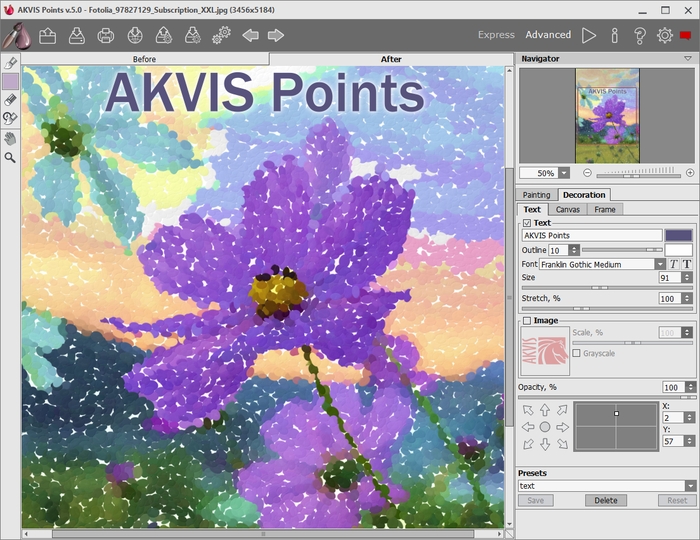
Task: Enable the Image checkbox
Action: (527, 321)
